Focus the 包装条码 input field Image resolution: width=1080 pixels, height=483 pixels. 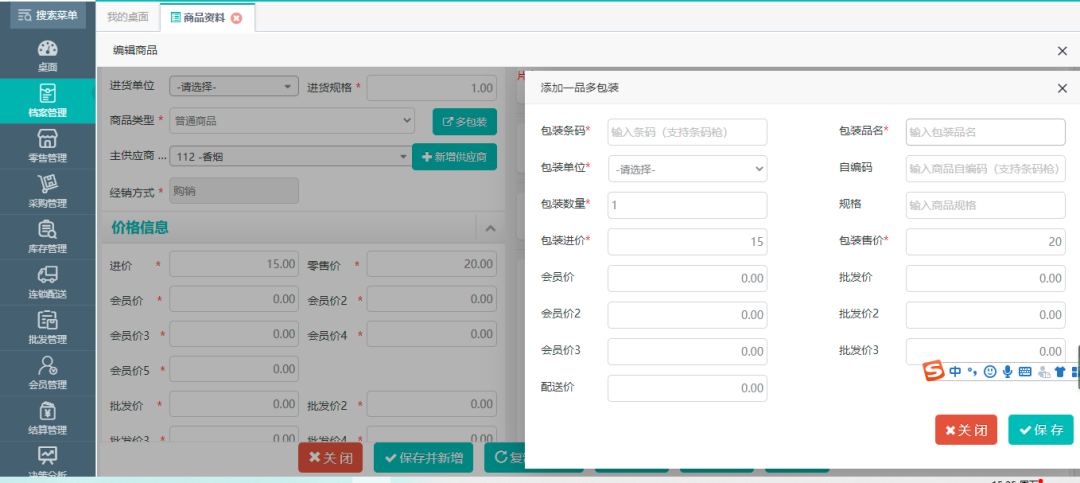click(x=687, y=132)
